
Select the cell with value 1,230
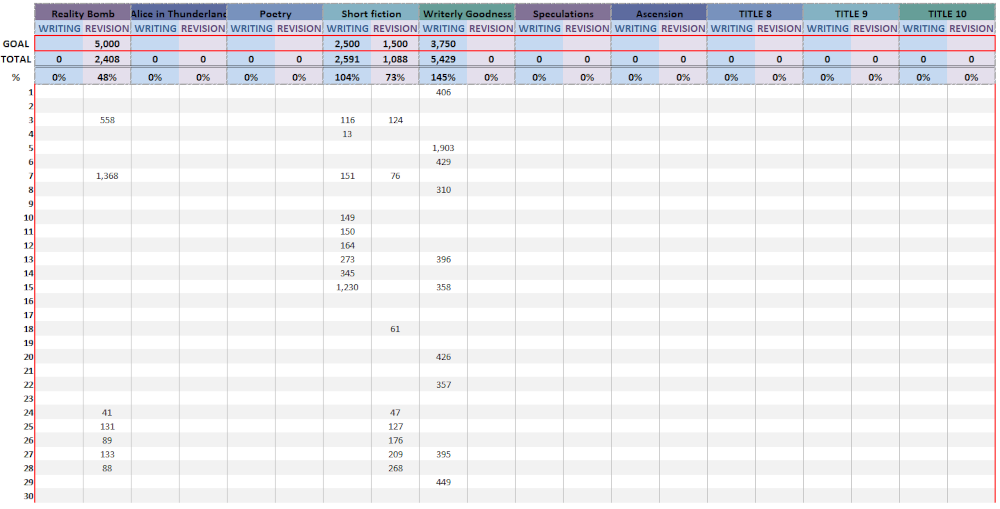click(347, 287)
